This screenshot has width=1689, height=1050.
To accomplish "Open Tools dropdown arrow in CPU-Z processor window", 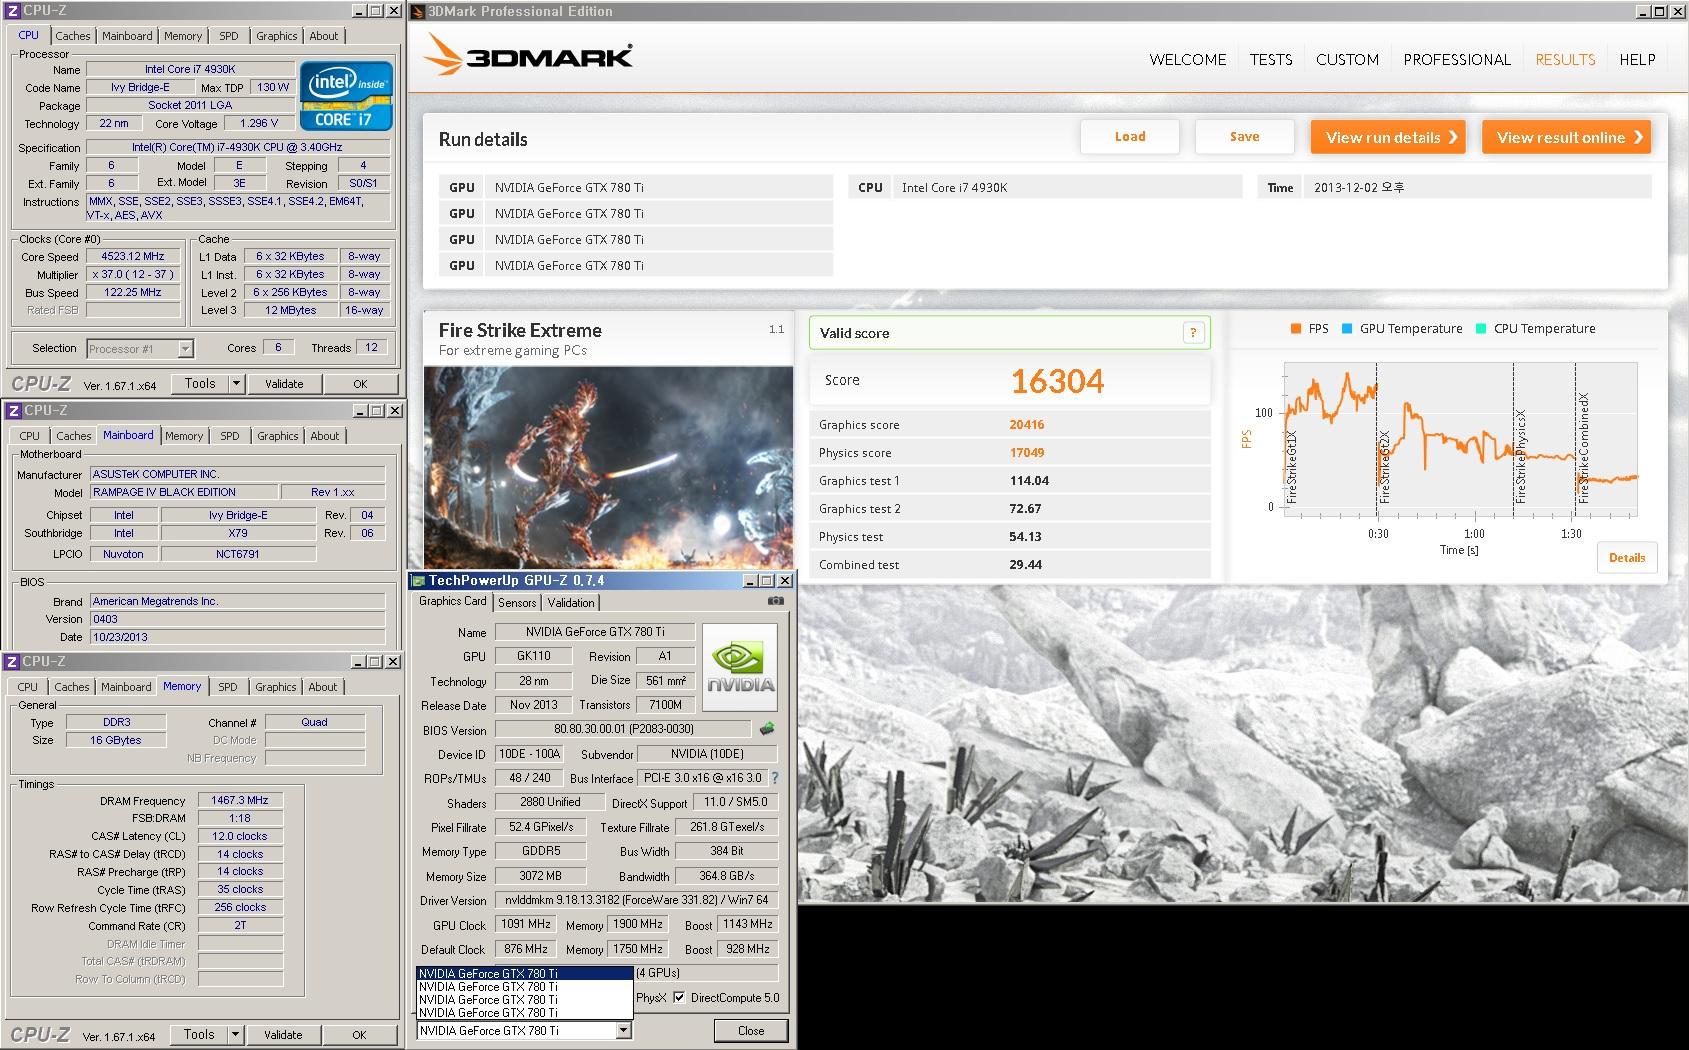I will coord(236,383).
